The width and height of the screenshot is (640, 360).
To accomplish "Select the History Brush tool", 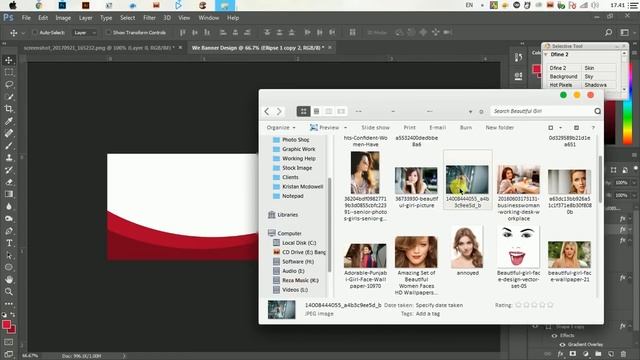I will [x=9, y=170].
